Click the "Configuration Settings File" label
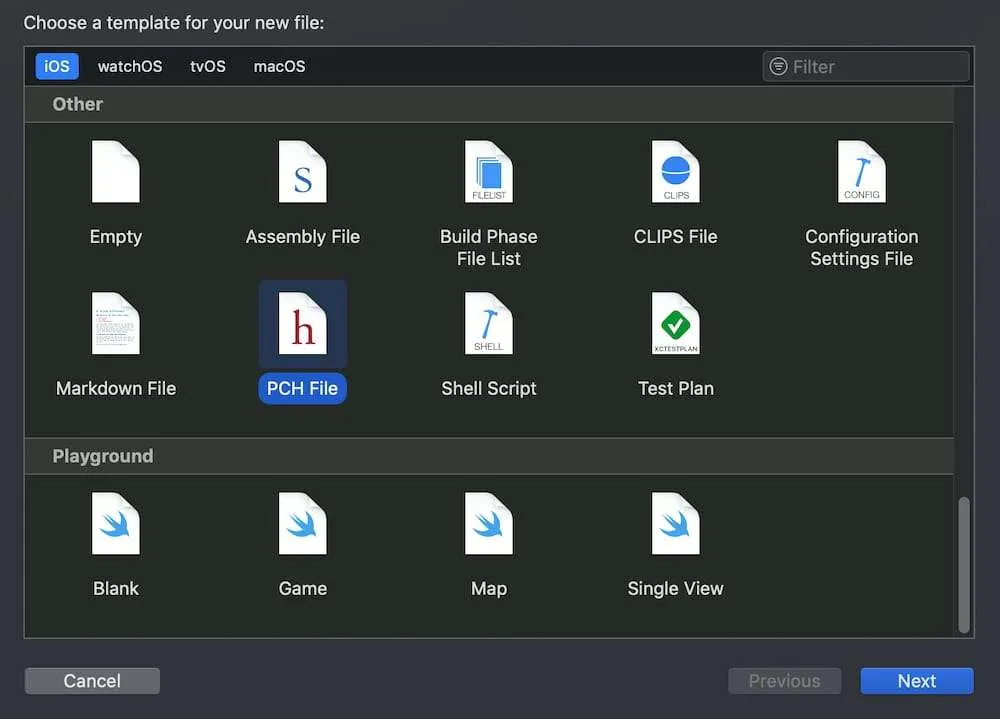 tap(862, 248)
